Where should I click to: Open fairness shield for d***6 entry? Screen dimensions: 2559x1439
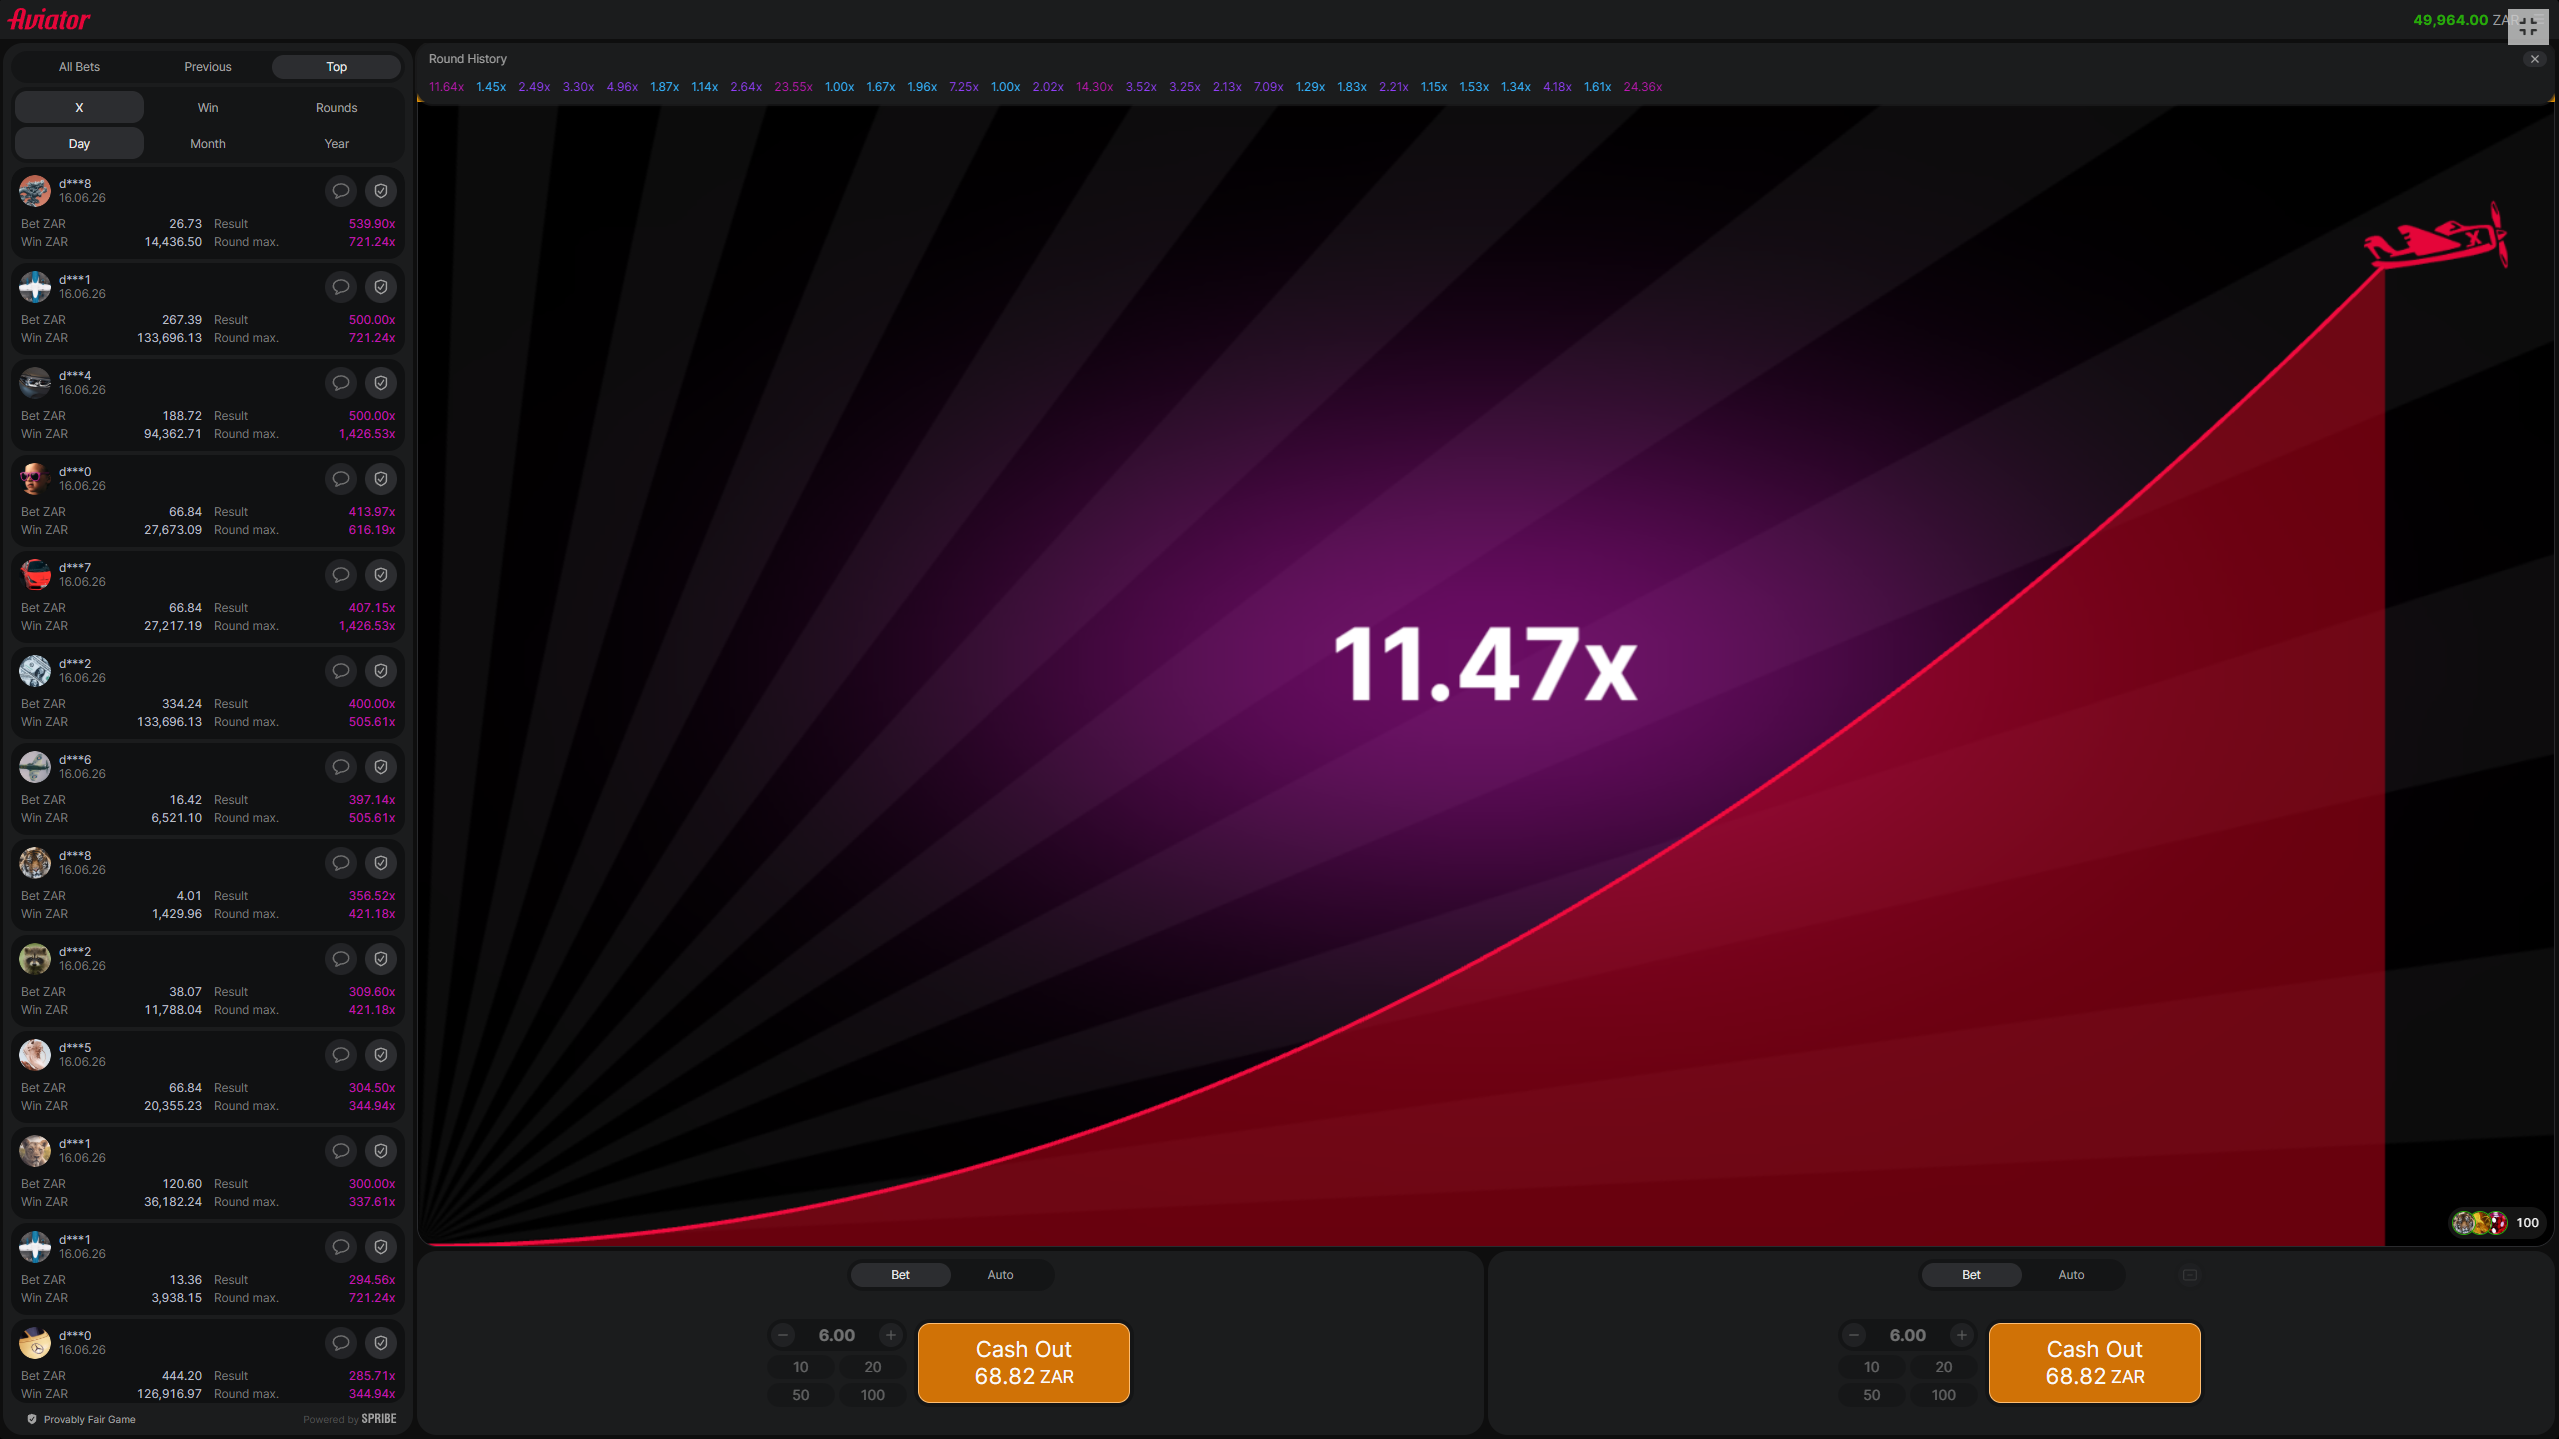click(x=381, y=767)
